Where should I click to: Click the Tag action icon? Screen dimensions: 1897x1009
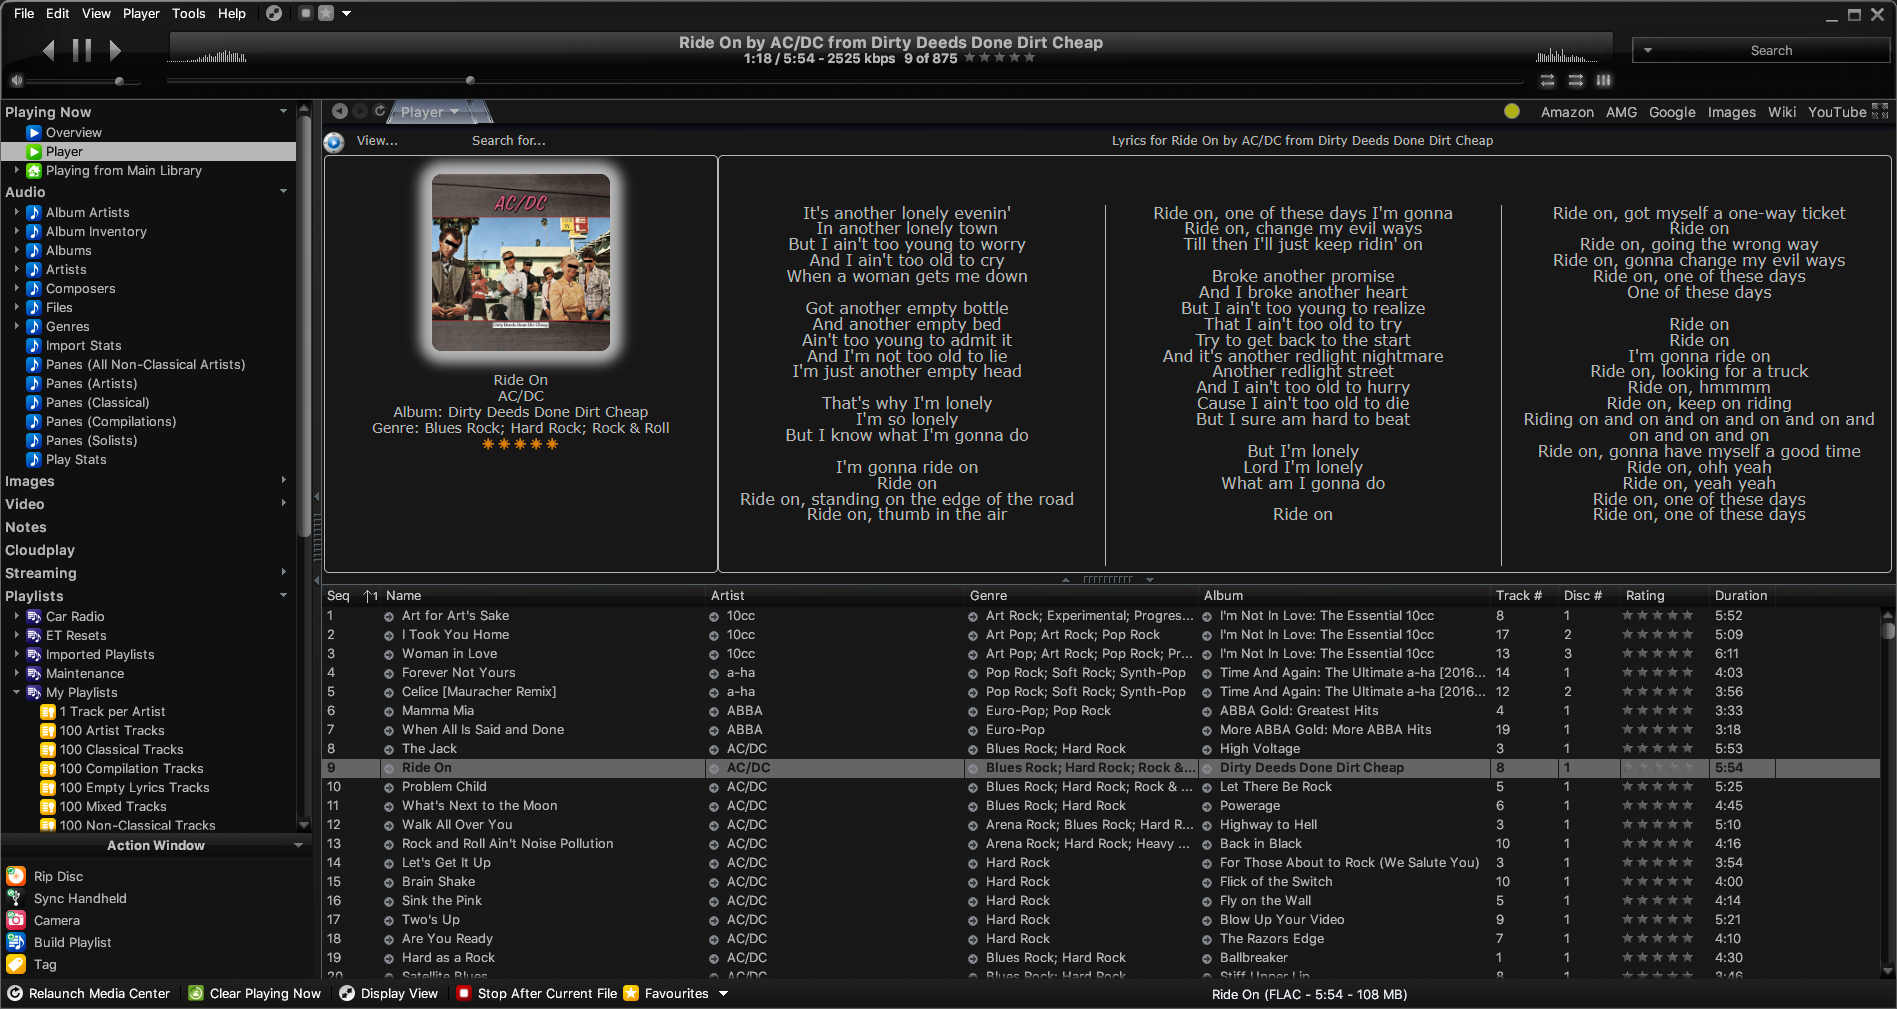(16, 964)
